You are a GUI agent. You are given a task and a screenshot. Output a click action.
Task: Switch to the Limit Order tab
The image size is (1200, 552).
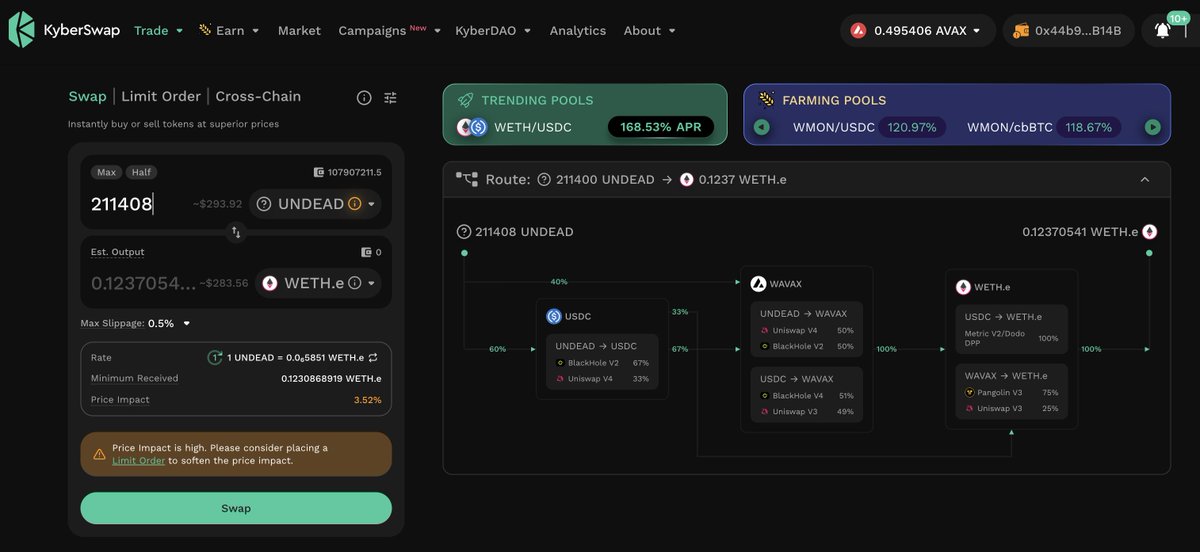(161, 96)
